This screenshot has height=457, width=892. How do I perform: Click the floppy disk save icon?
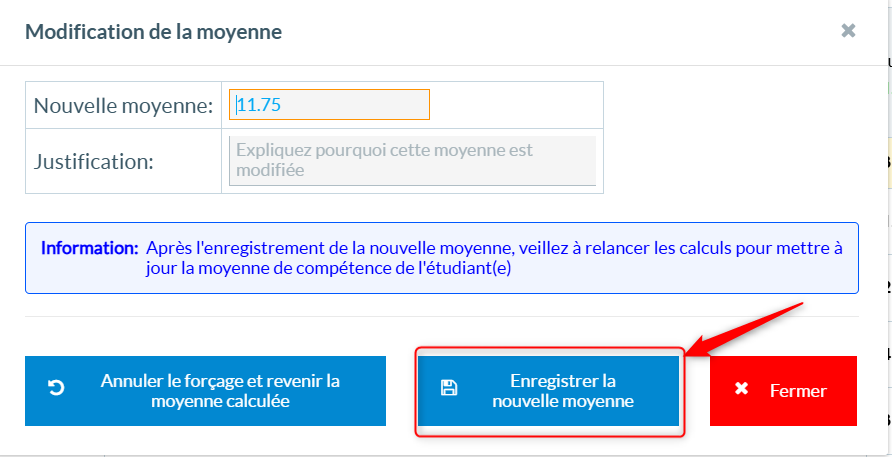(449, 388)
